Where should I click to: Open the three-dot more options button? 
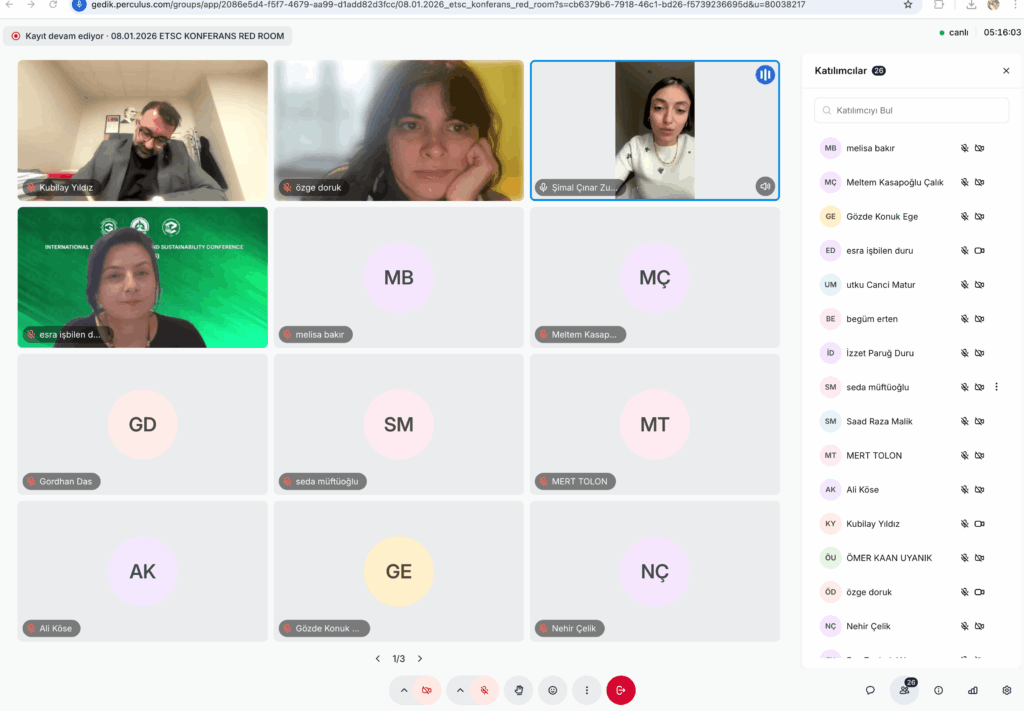586,690
